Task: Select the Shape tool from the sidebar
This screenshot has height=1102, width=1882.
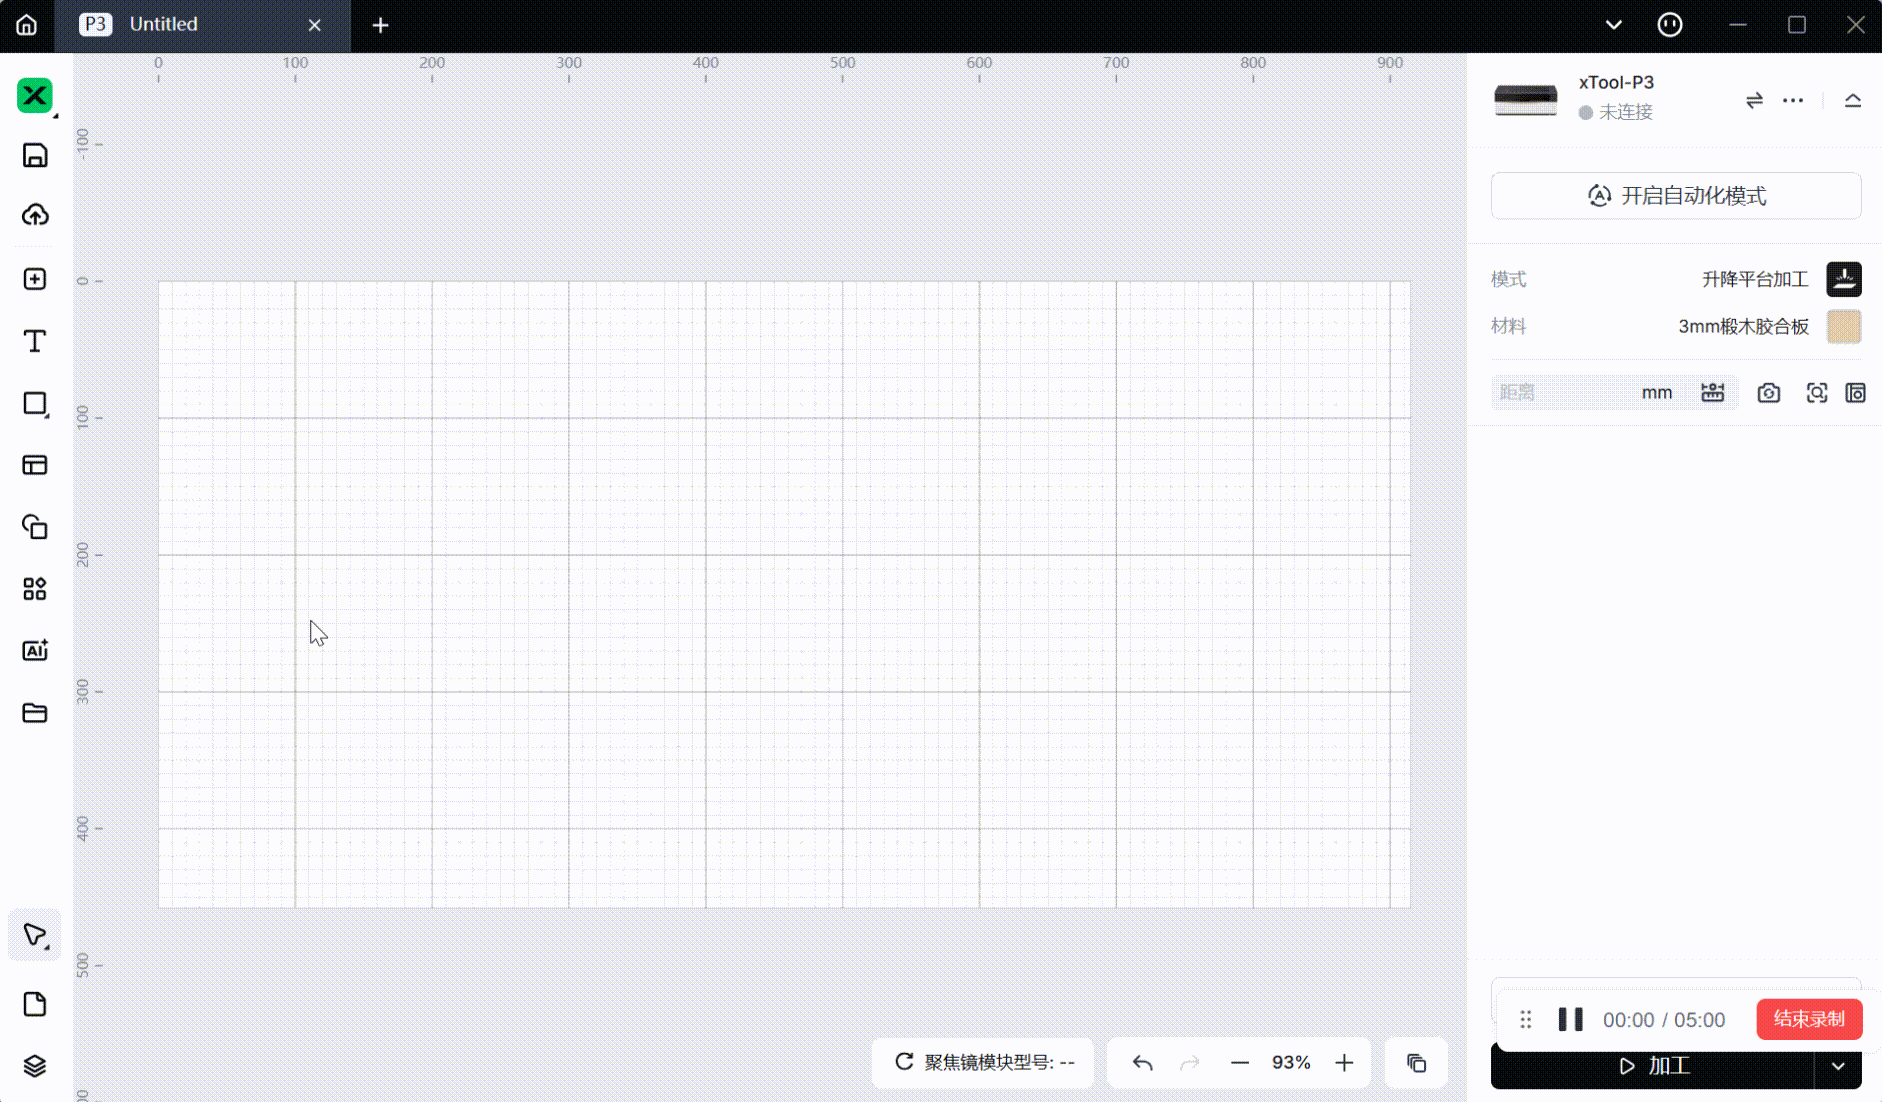Action: pyautogui.click(x=34, y=403)
